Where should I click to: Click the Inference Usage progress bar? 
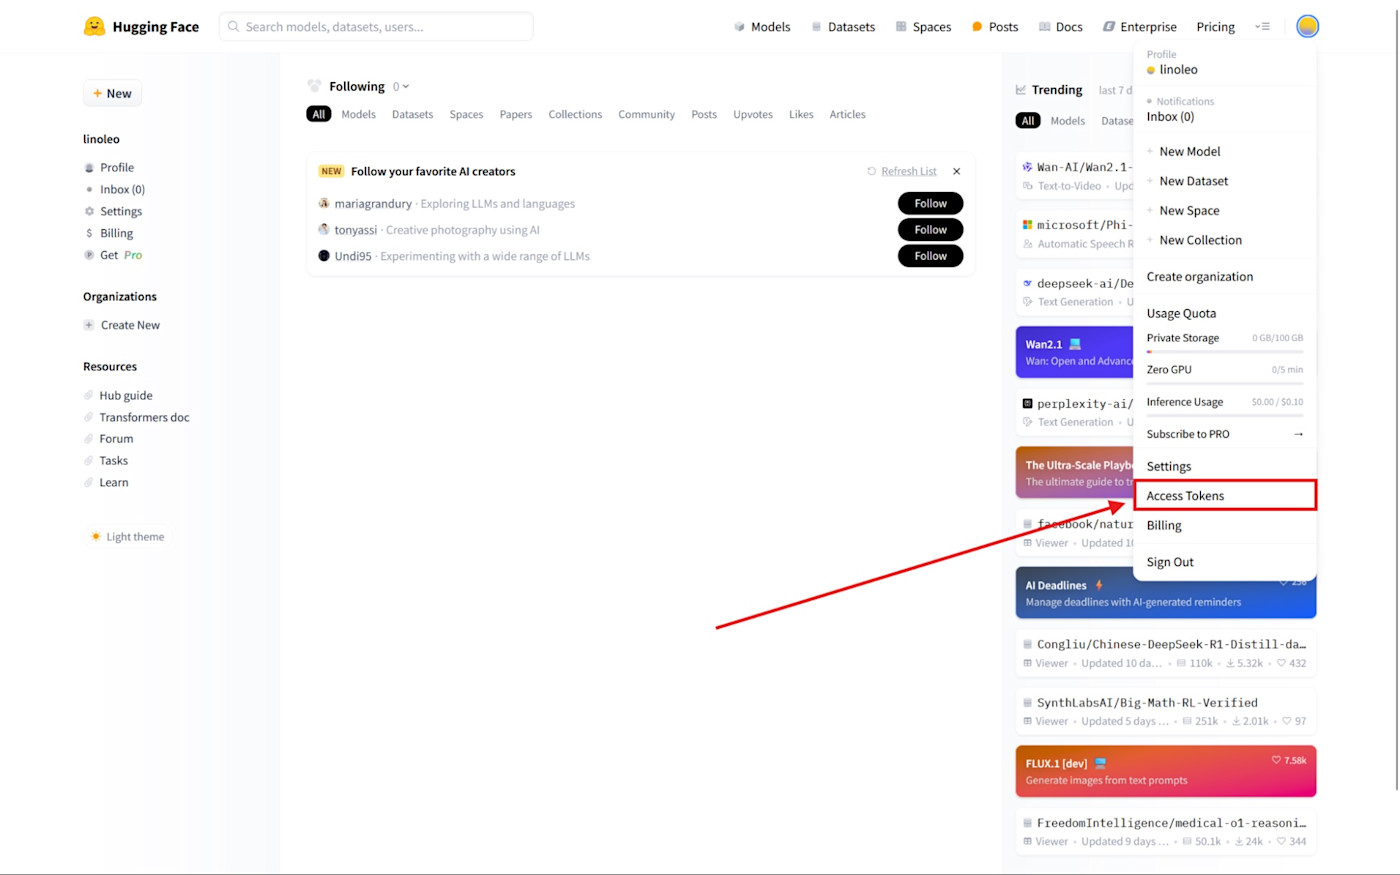pyautogui.click(x=1225, y=416)
